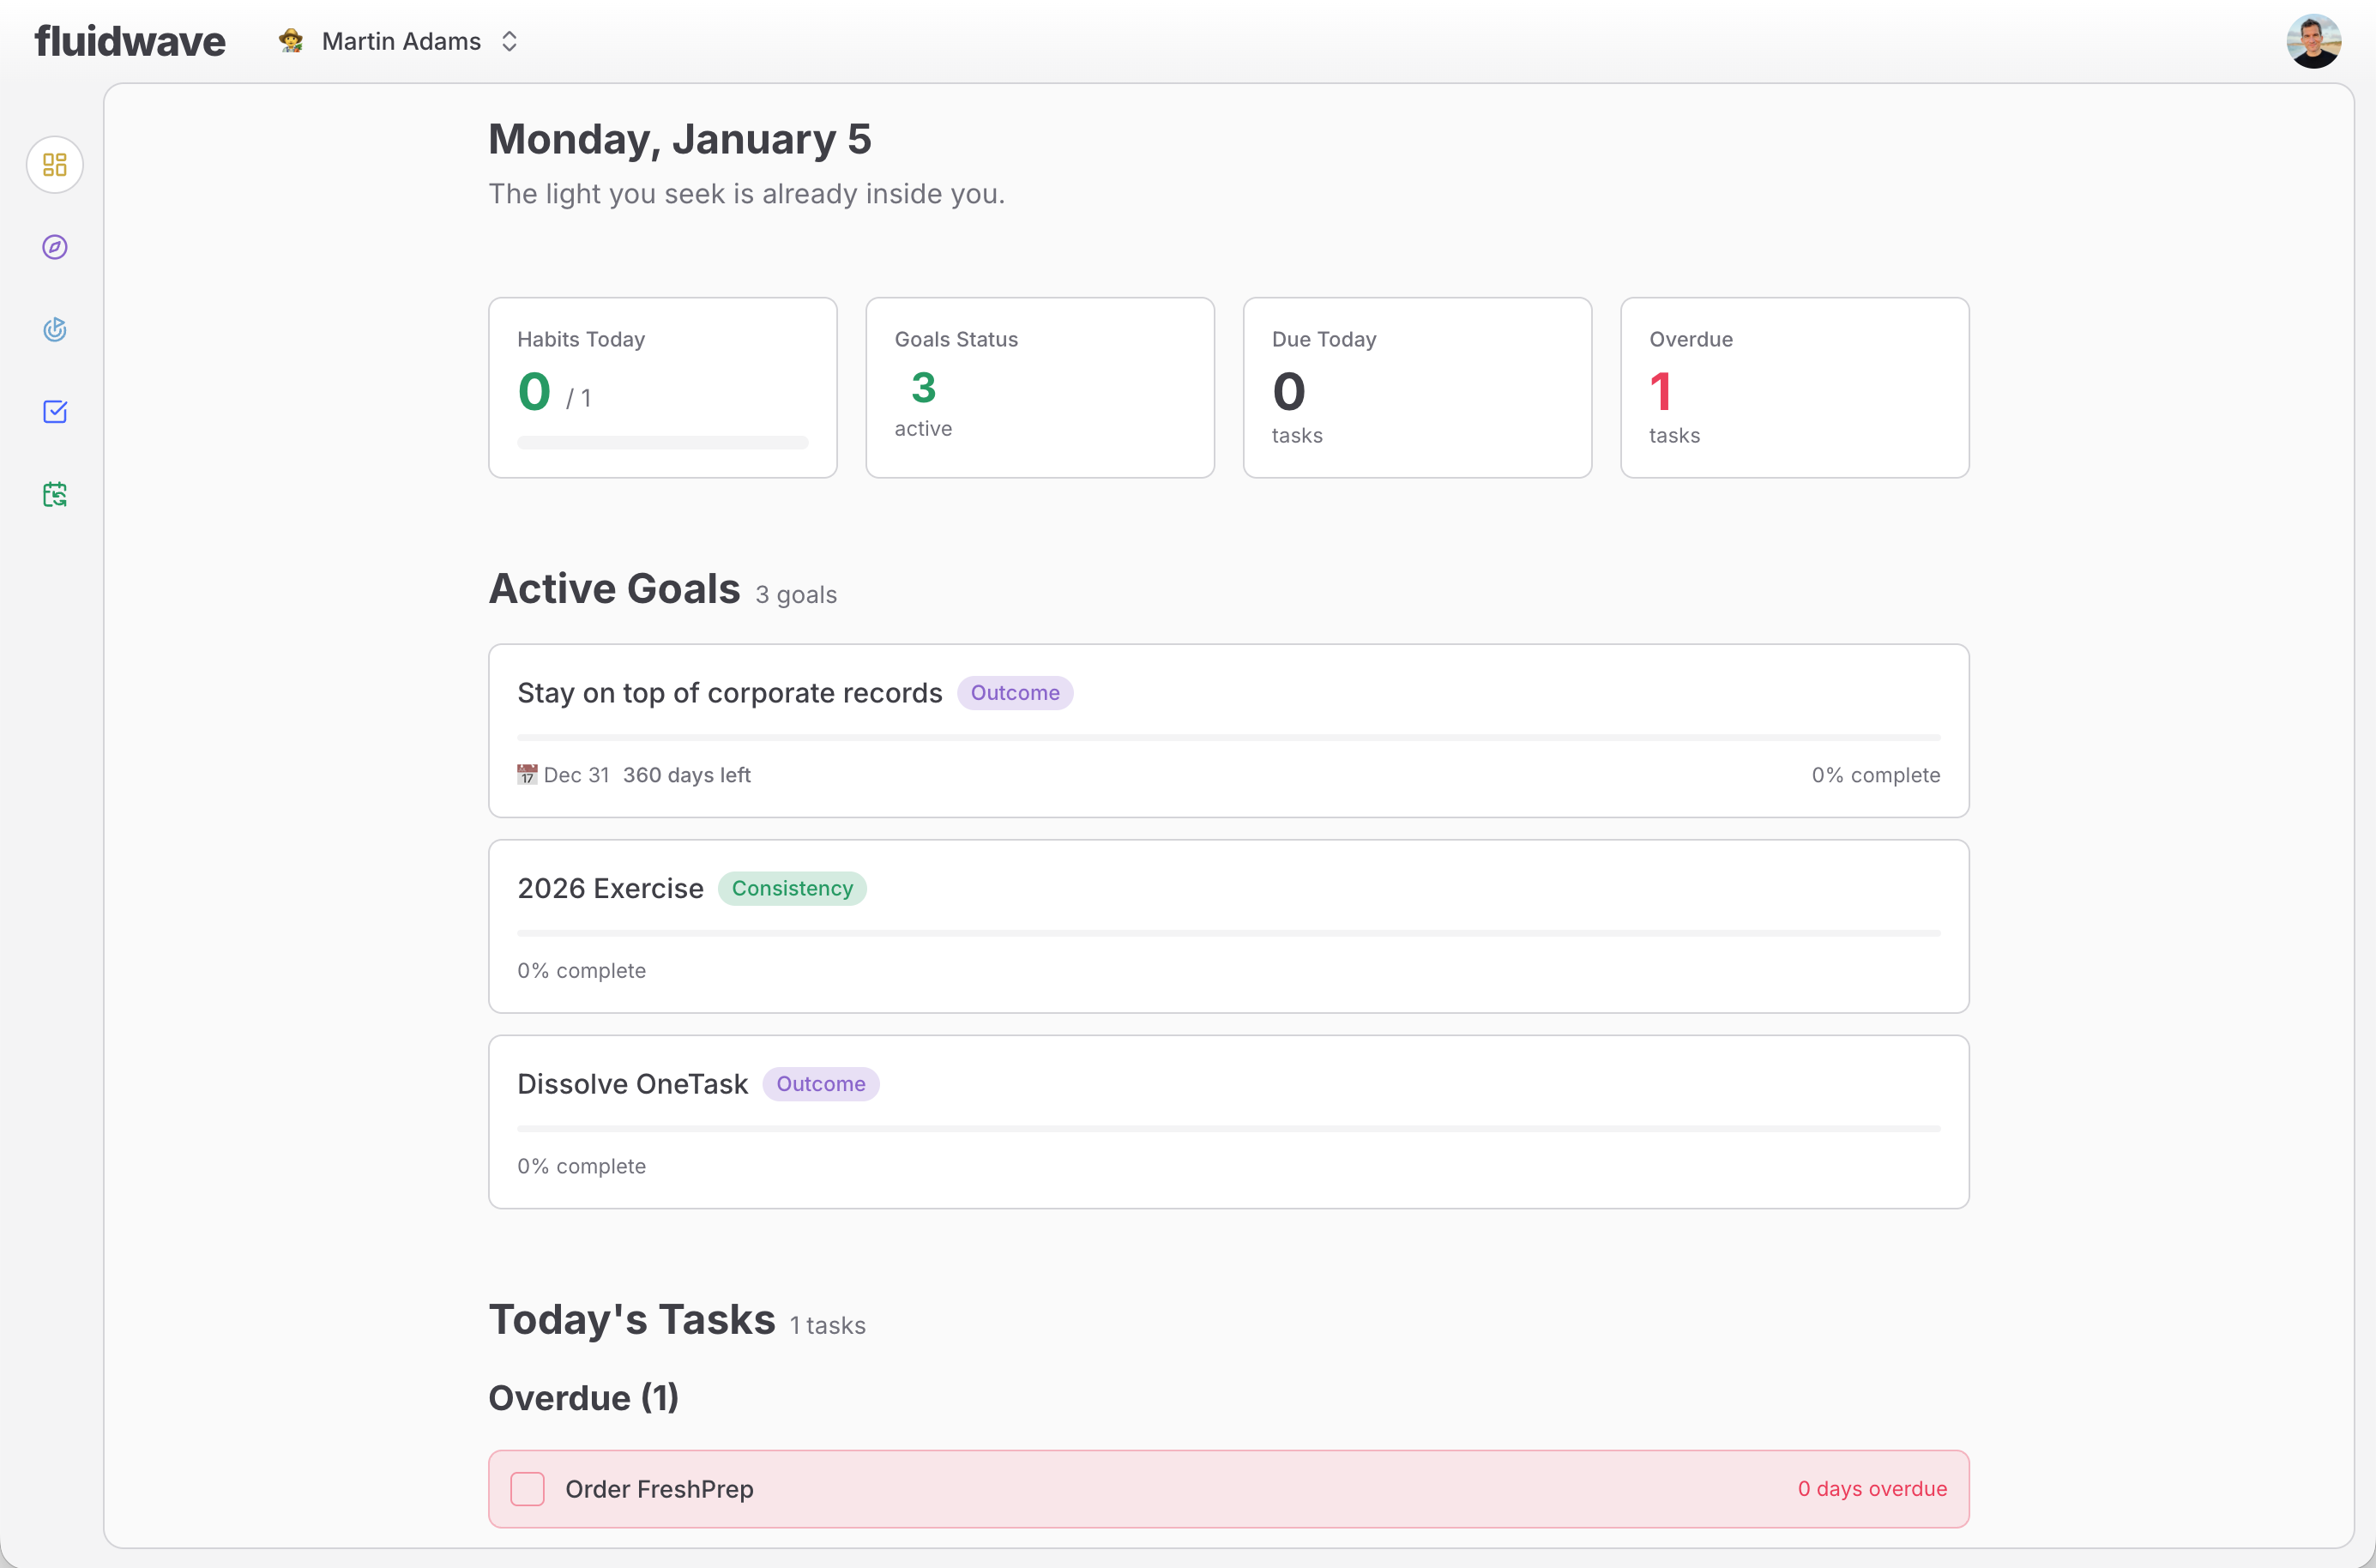The height and width of the screenshot is (1568, 2376).
Task: Open the 2026 Exercise goal
Action: pyautogui.click(x=610, y=888)
